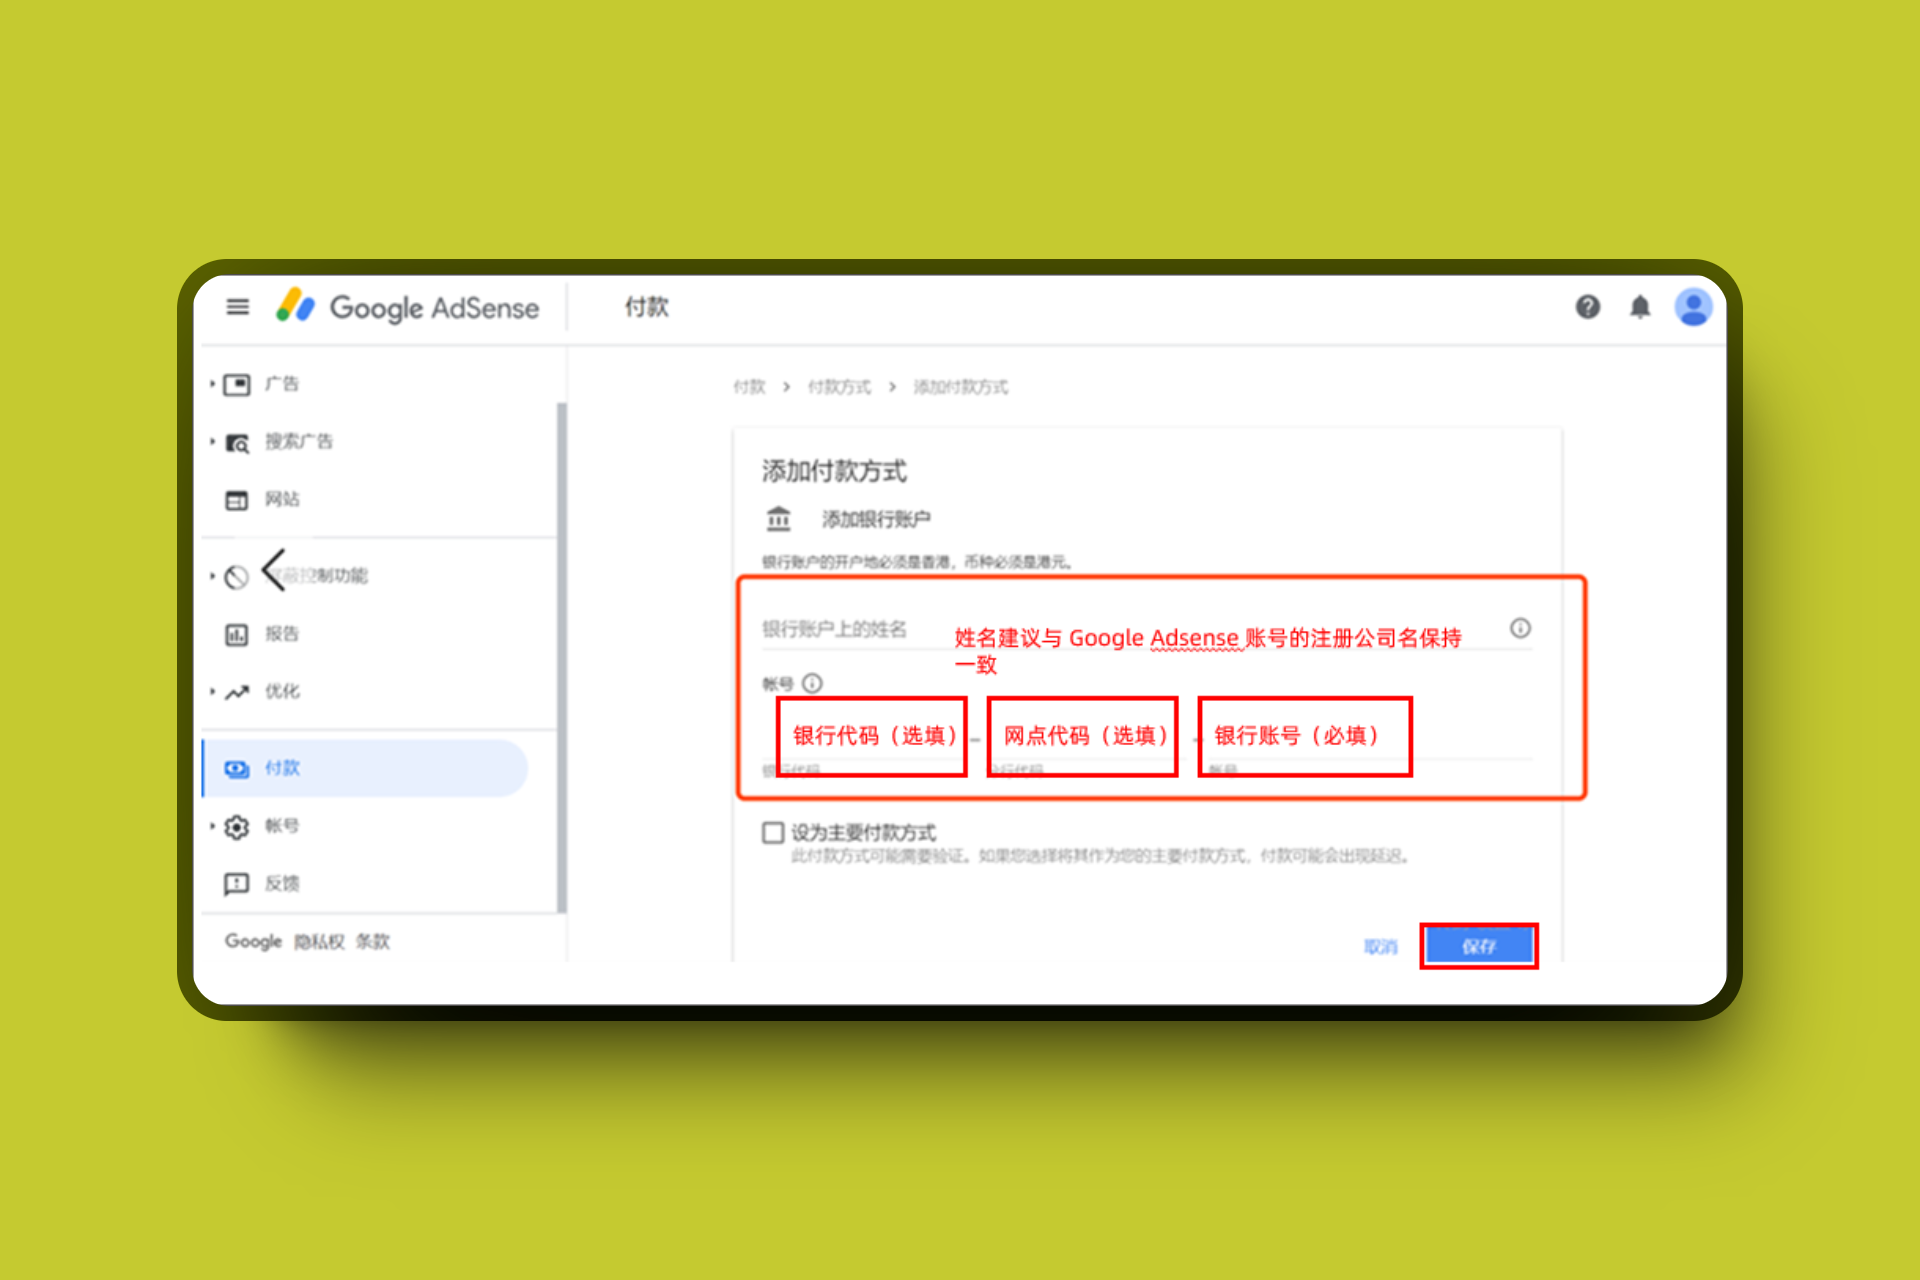Click the 网站 sidebar icon
This screenshot has height=1280, width=1920.
click(x=237, y=500)
